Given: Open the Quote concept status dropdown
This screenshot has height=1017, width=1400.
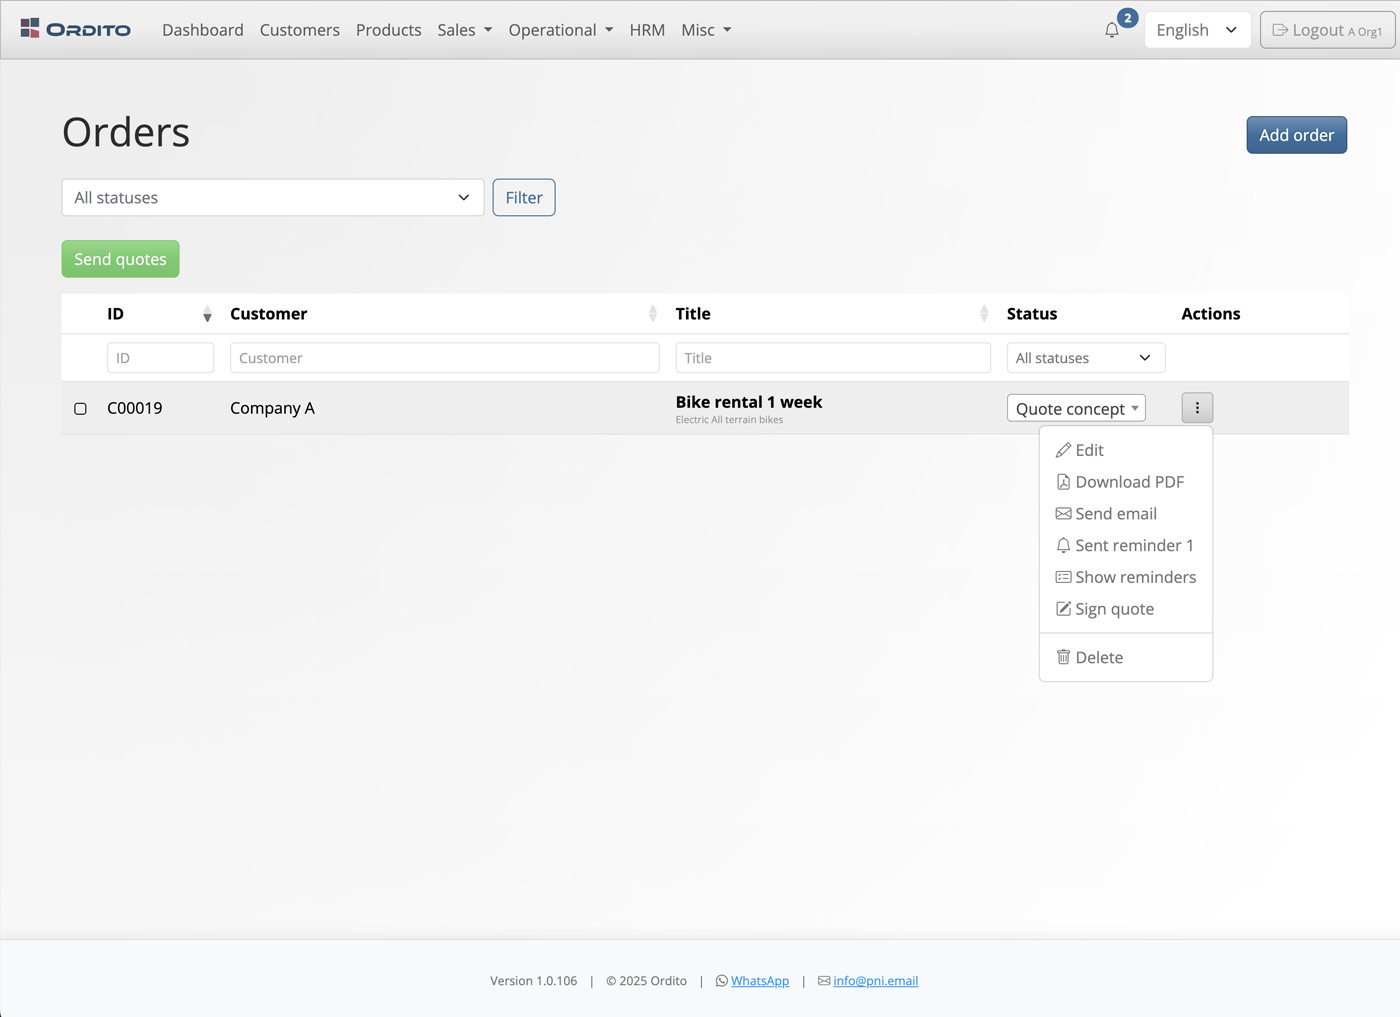Looking at the screenshot, I should pos(1076,408).
